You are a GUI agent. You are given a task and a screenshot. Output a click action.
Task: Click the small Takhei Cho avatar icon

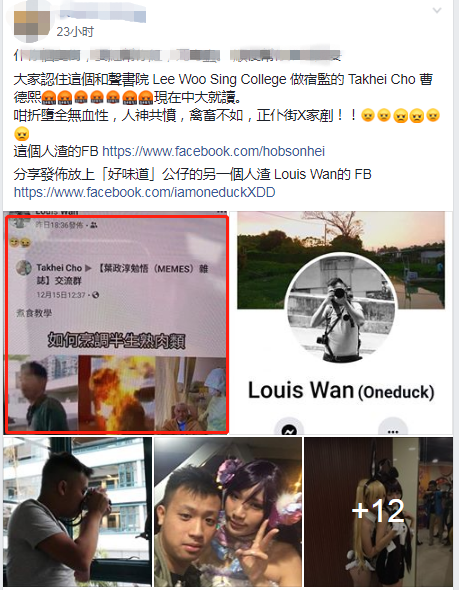(24, 268)
